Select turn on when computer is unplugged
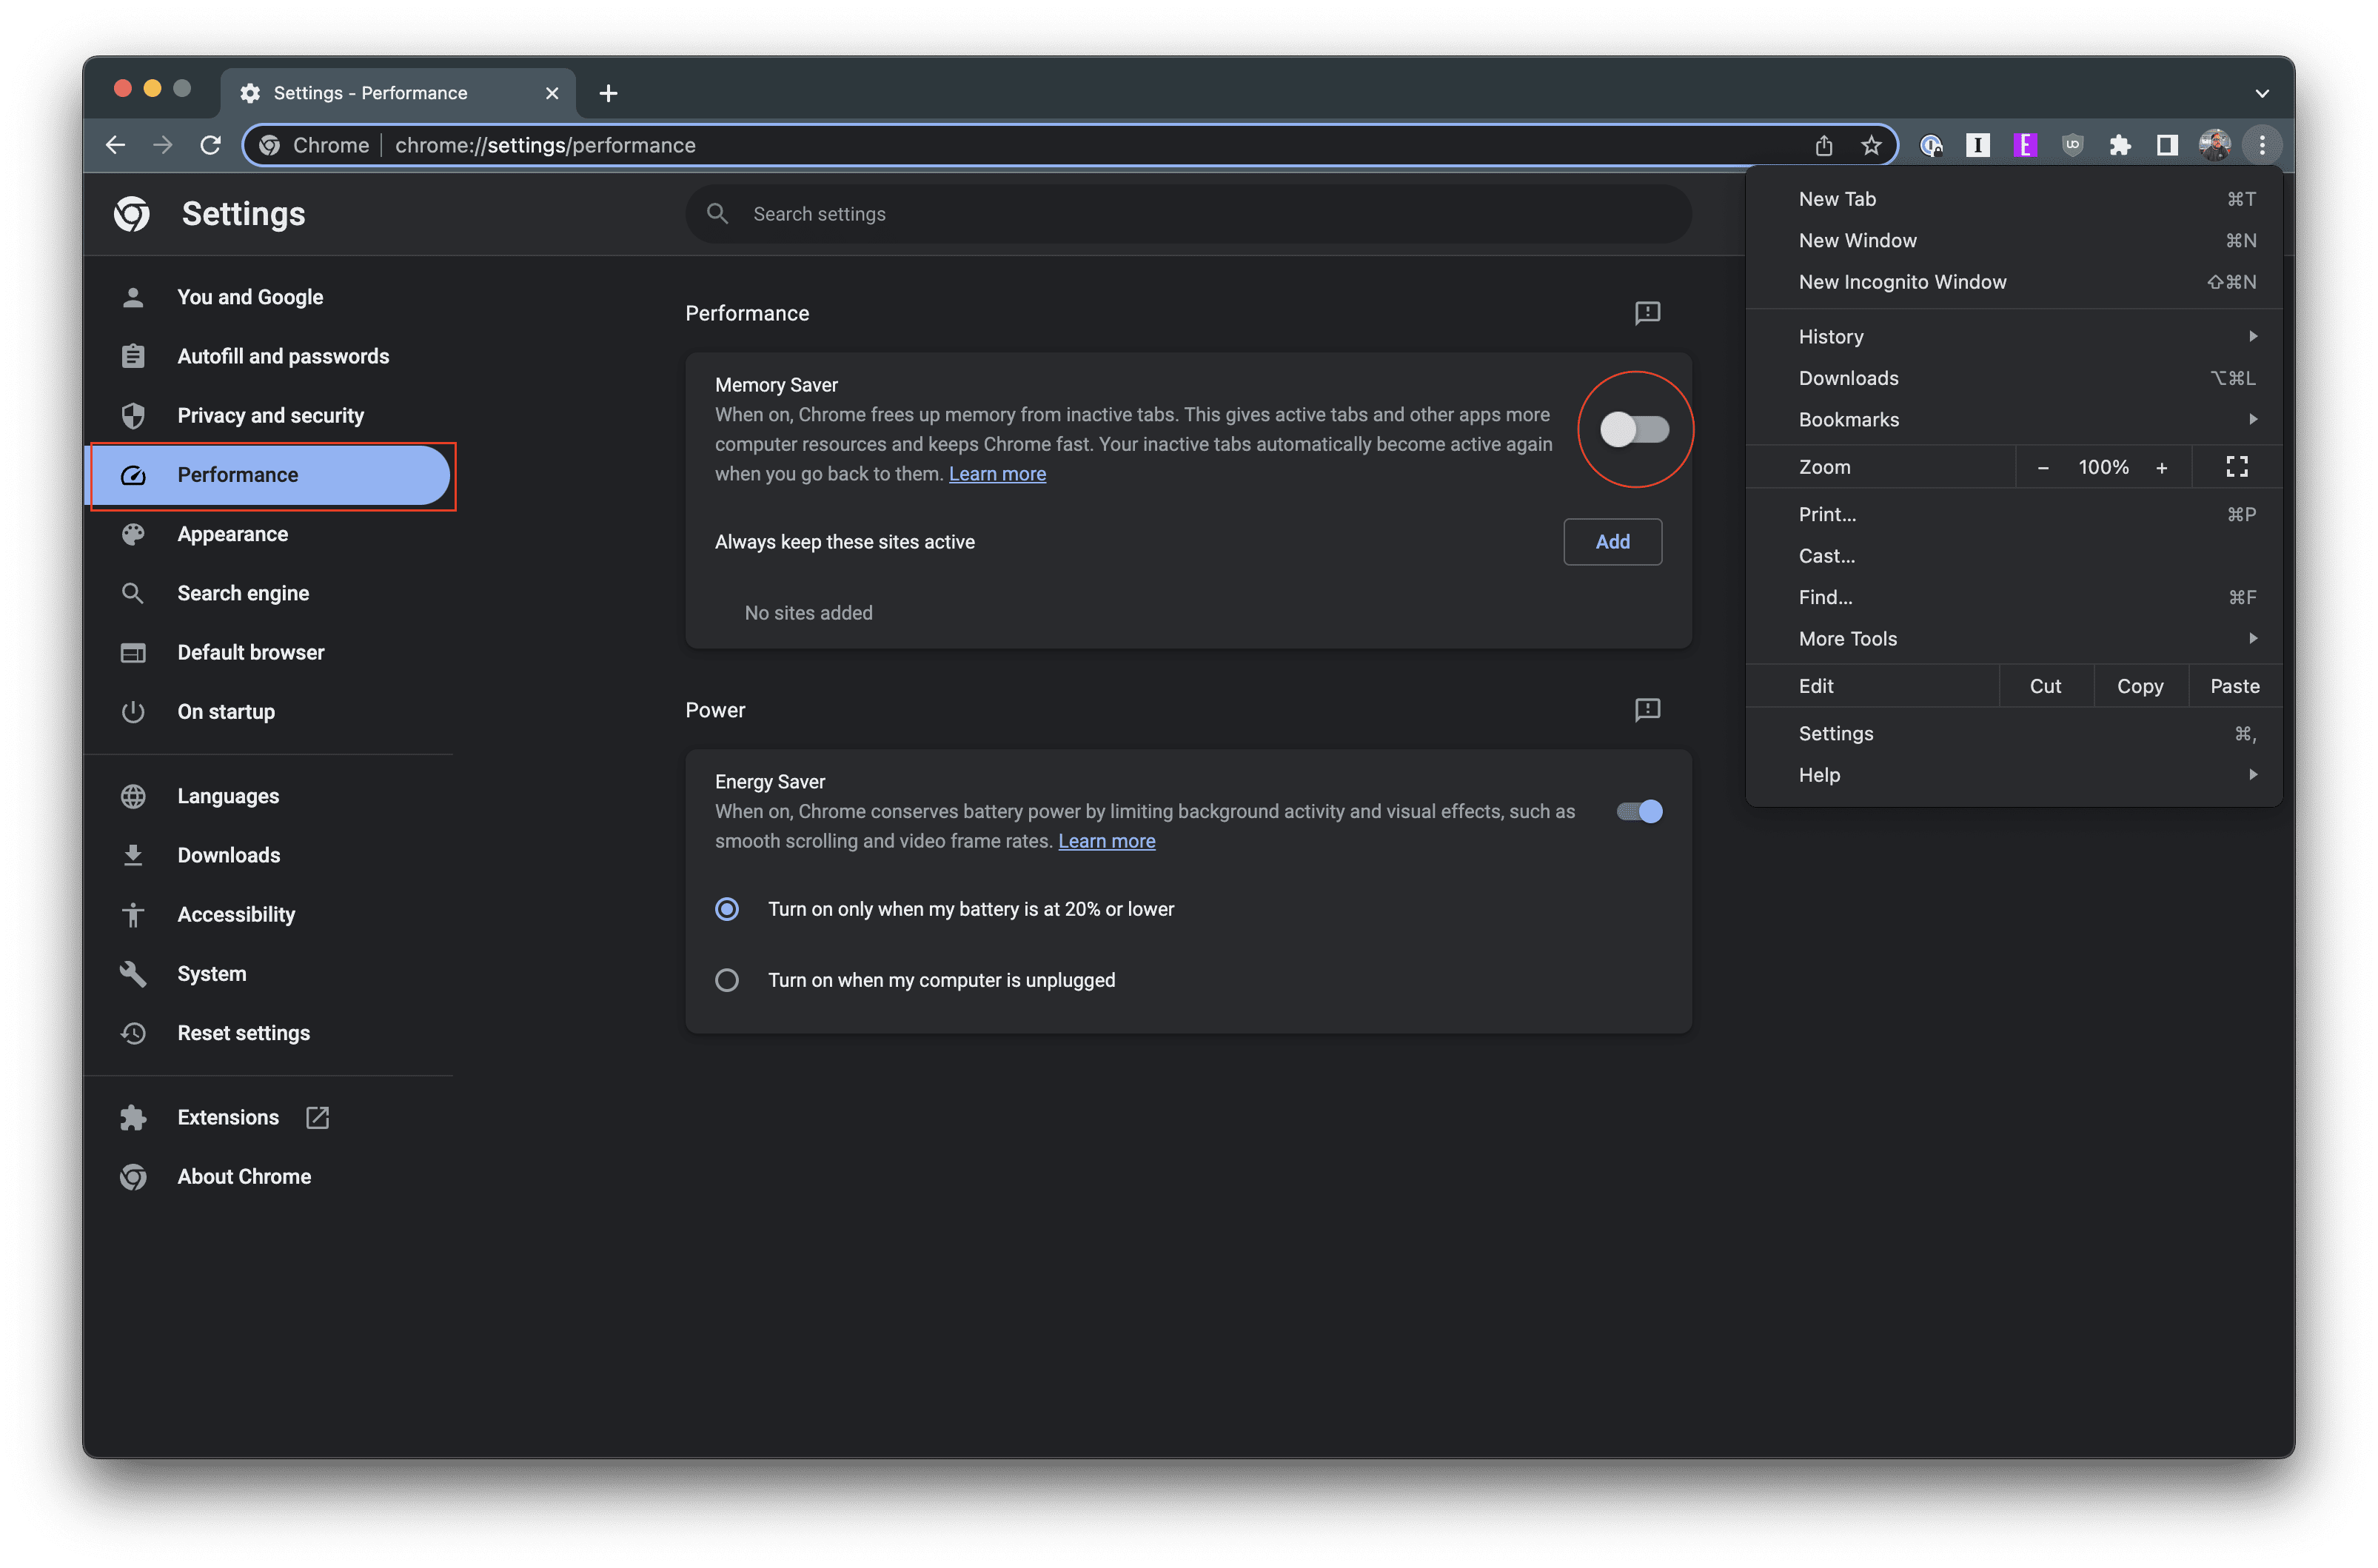This screenshot has width=2378, height=1568. [727, 980]
